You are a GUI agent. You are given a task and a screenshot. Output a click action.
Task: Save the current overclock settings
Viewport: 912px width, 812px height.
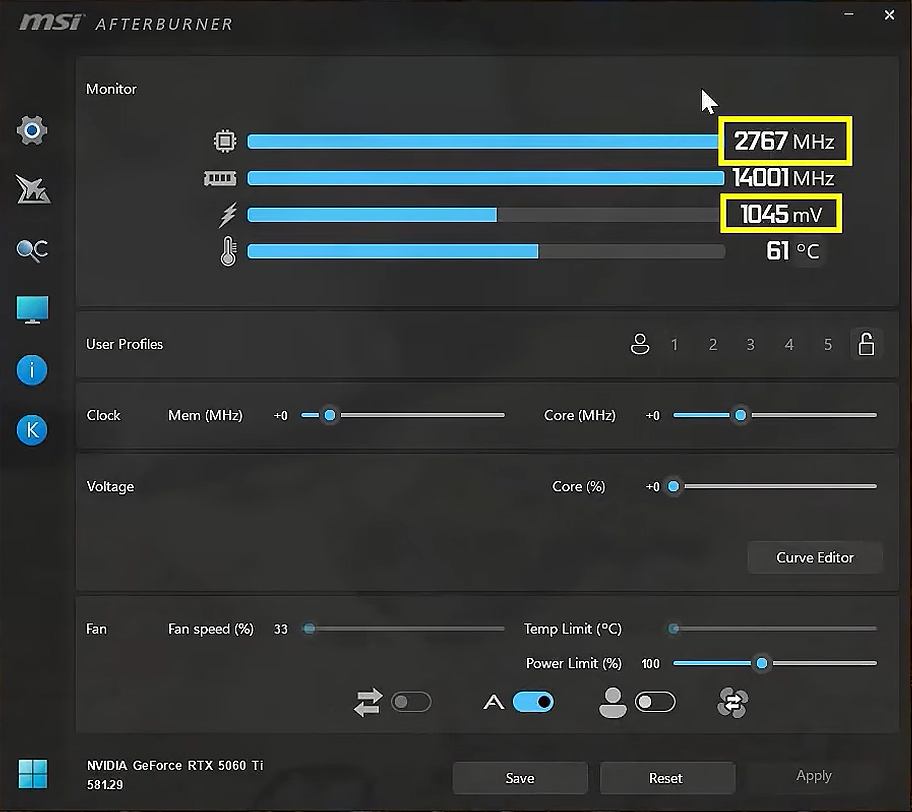pos(520,778)
